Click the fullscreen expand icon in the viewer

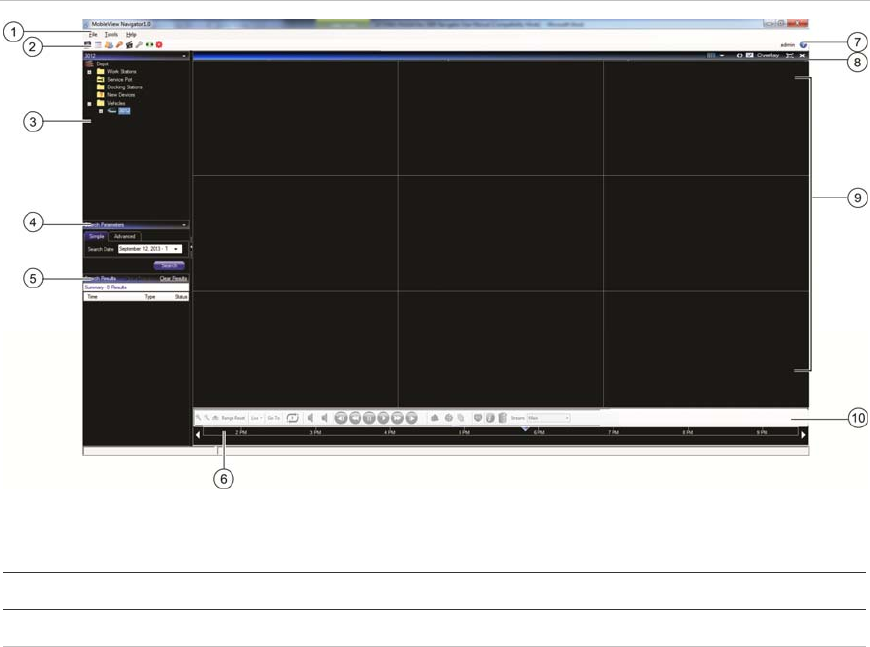tap(790, 55)
